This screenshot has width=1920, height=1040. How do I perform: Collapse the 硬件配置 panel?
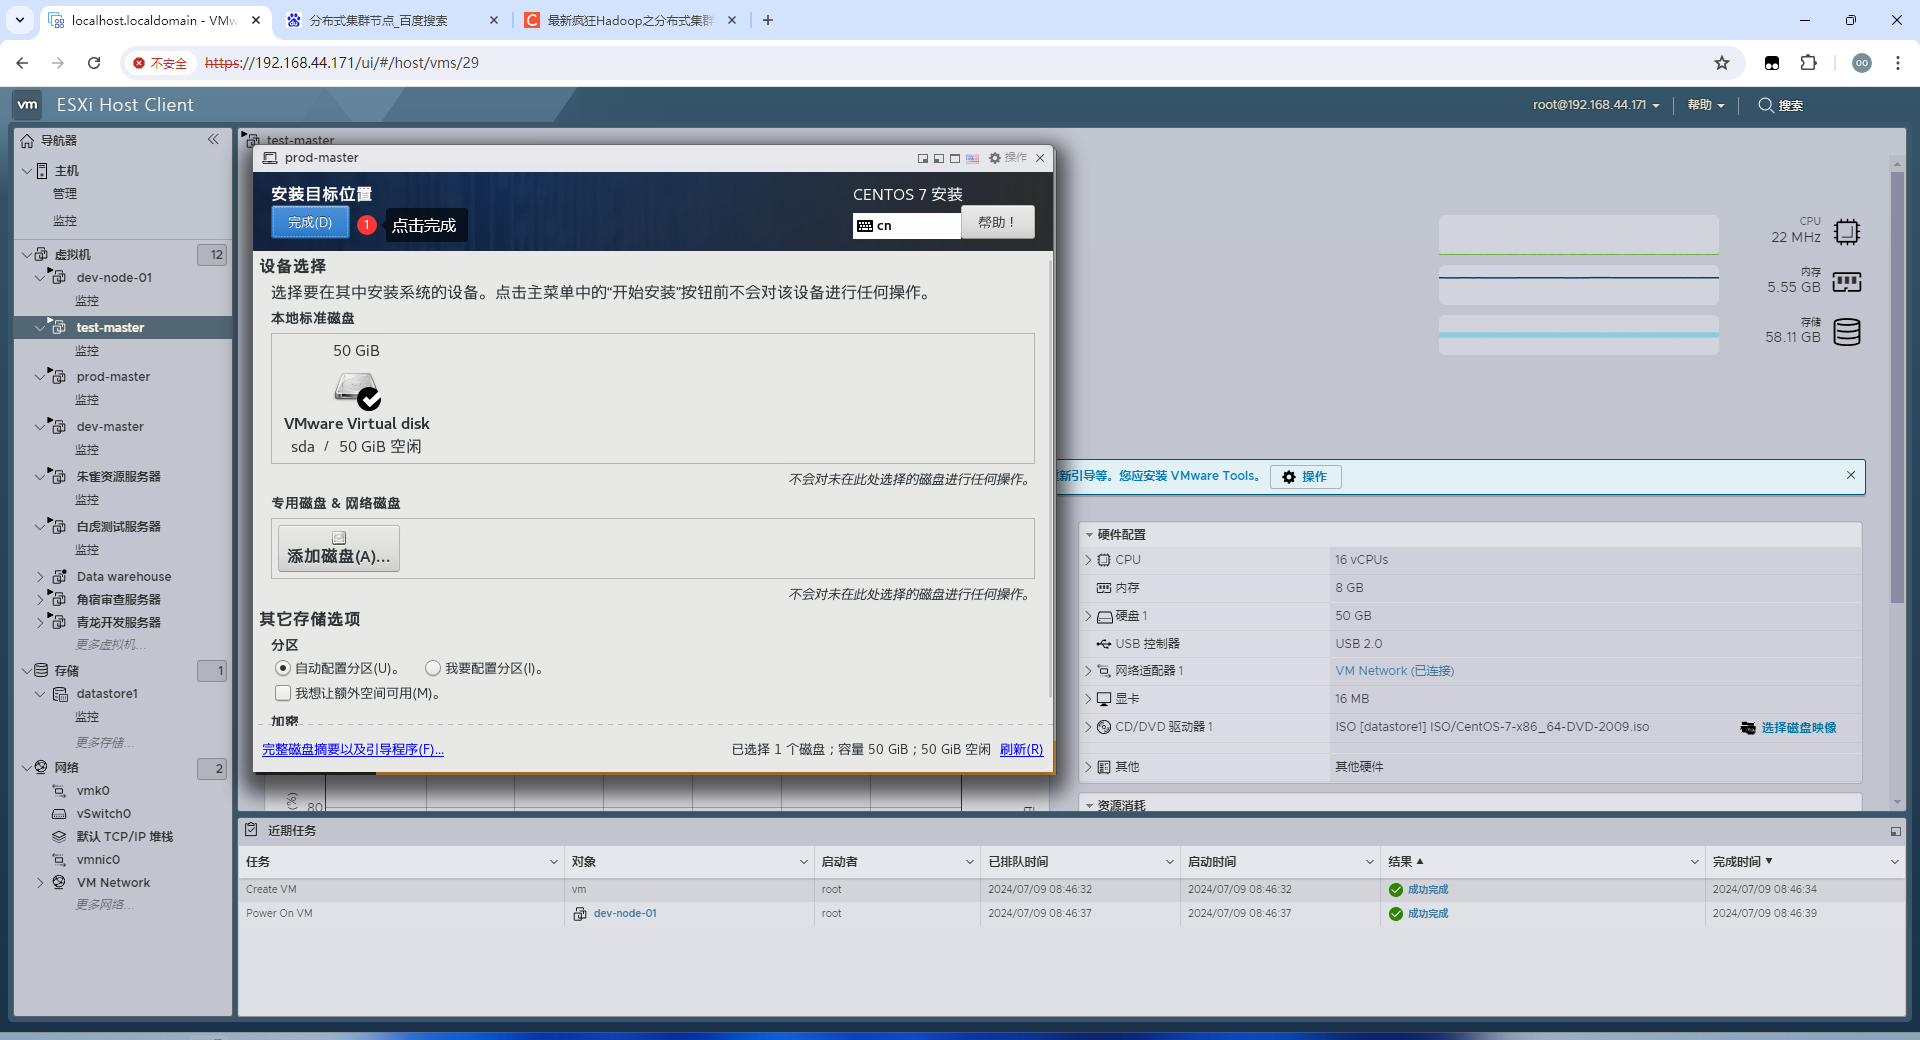1089,535
